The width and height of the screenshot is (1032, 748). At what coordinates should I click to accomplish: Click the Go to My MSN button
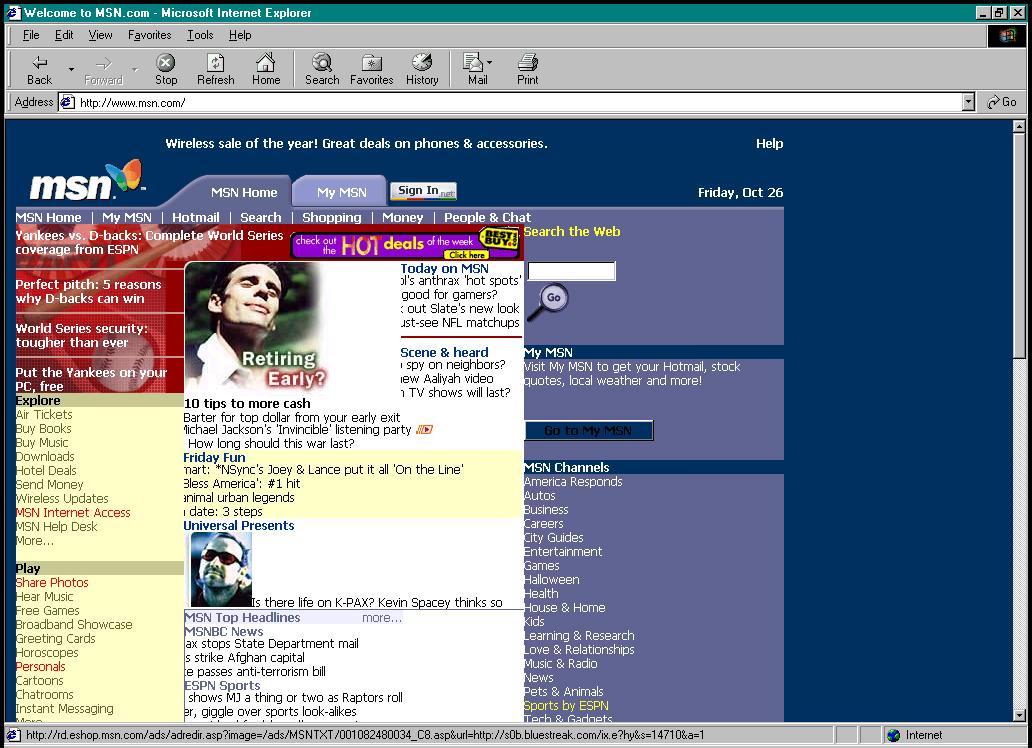click(588, 431)
